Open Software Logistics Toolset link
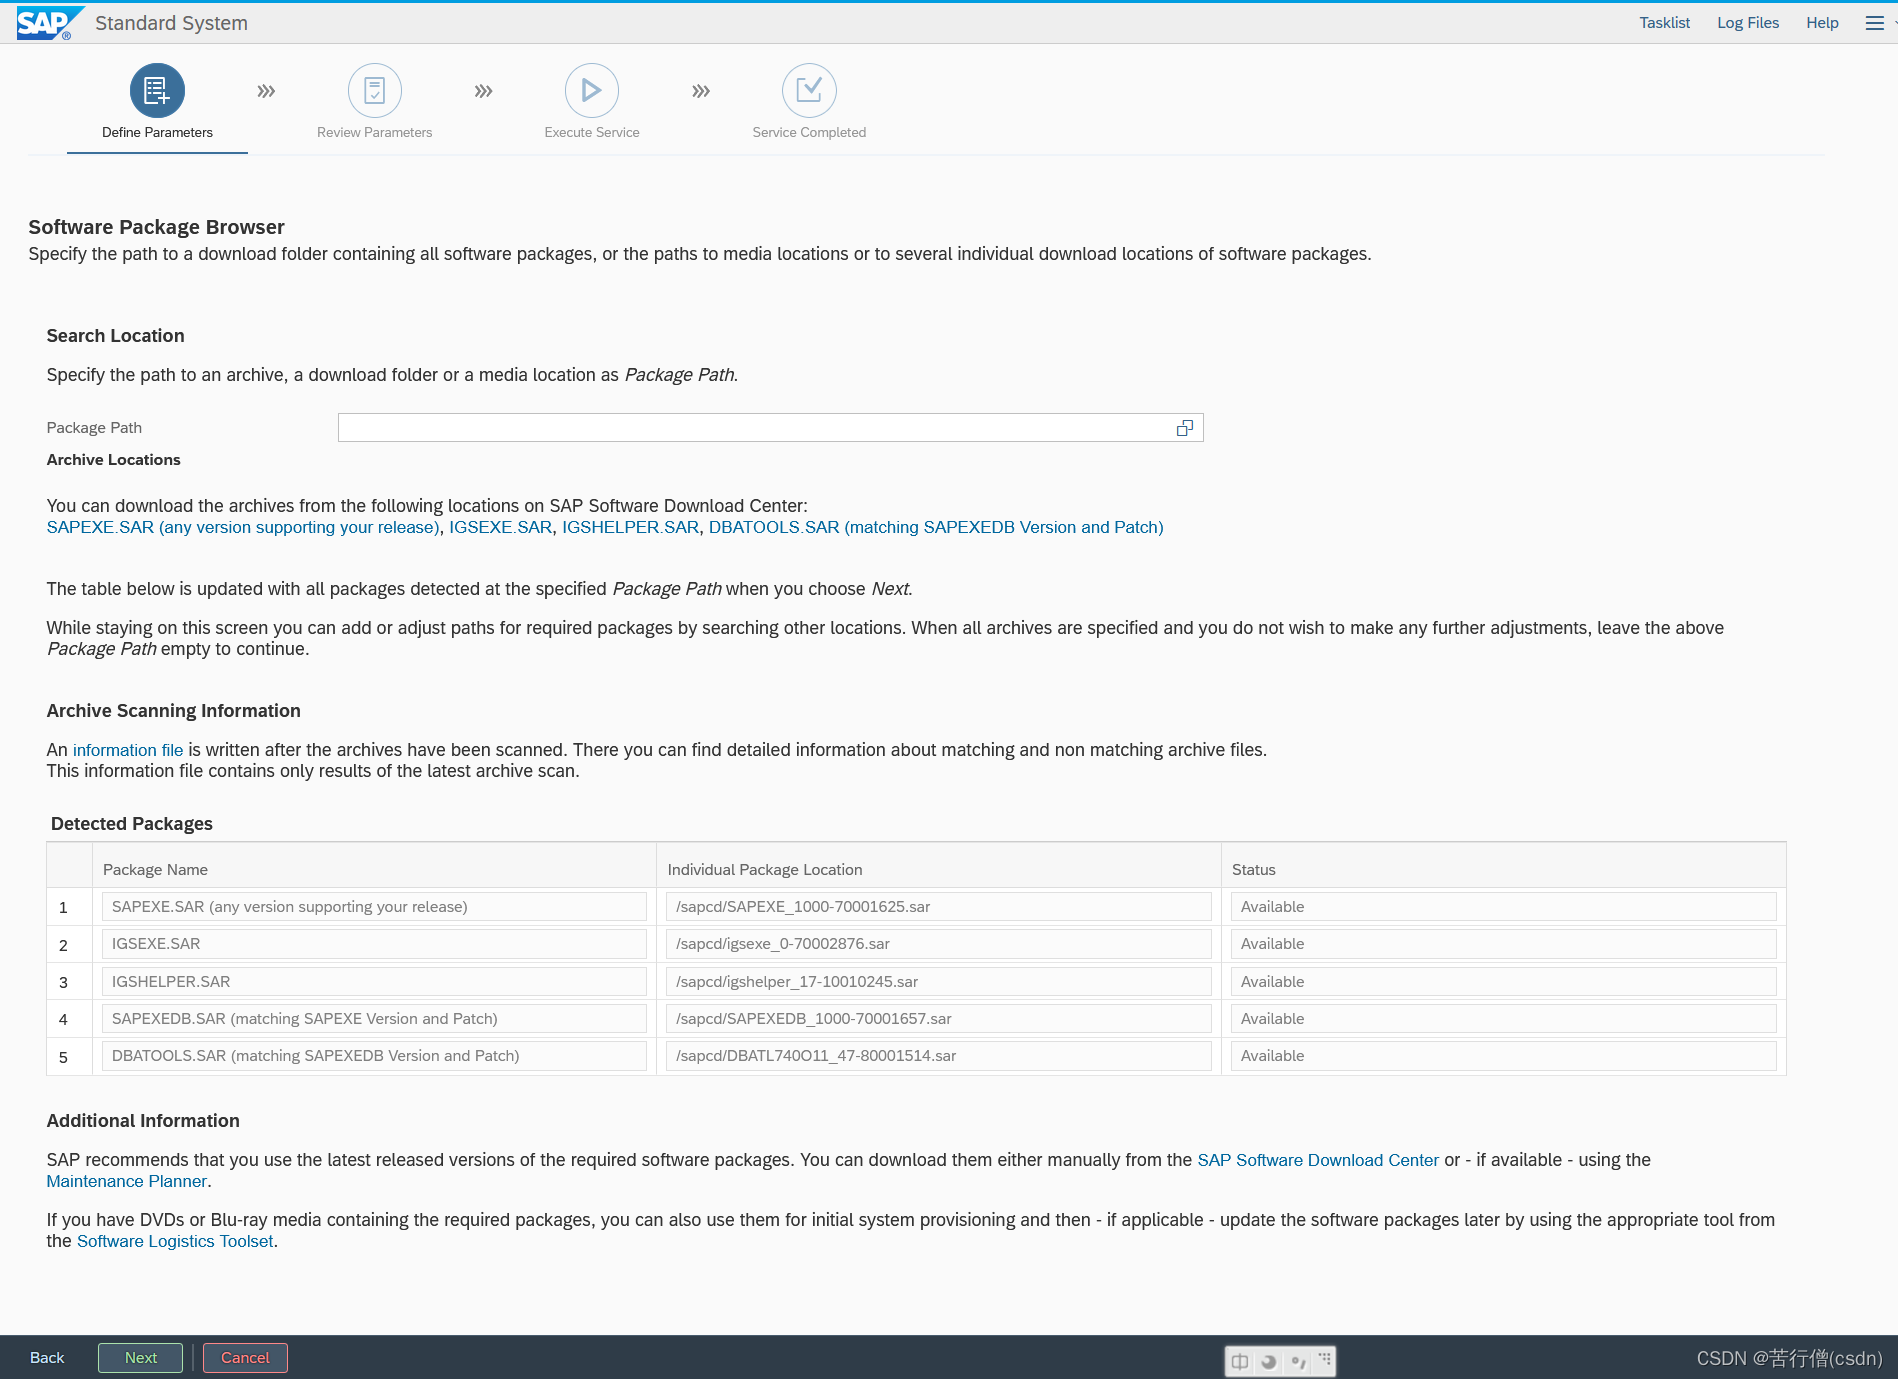The height and width of the screenshot is (1379, 1898). 175,1241
